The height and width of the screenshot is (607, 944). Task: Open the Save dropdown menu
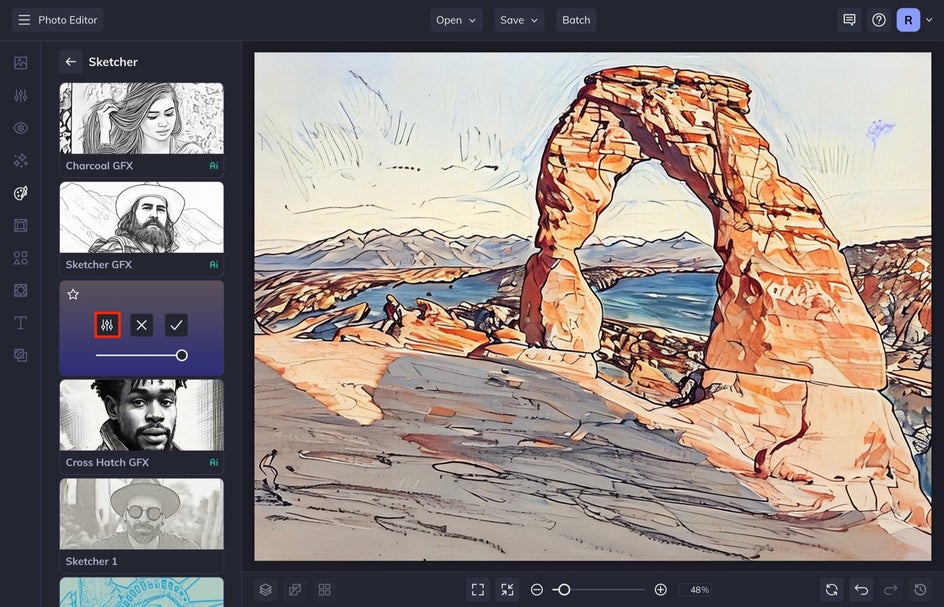pos(519,20)
